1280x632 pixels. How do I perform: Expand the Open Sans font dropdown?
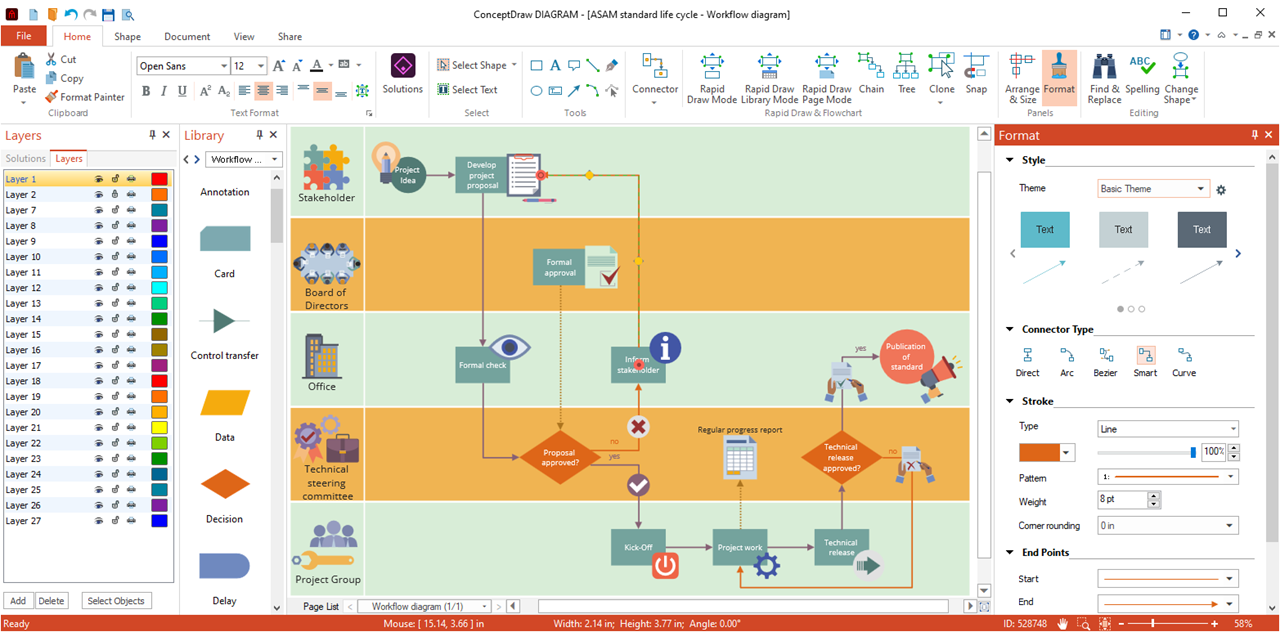(223, 66)
